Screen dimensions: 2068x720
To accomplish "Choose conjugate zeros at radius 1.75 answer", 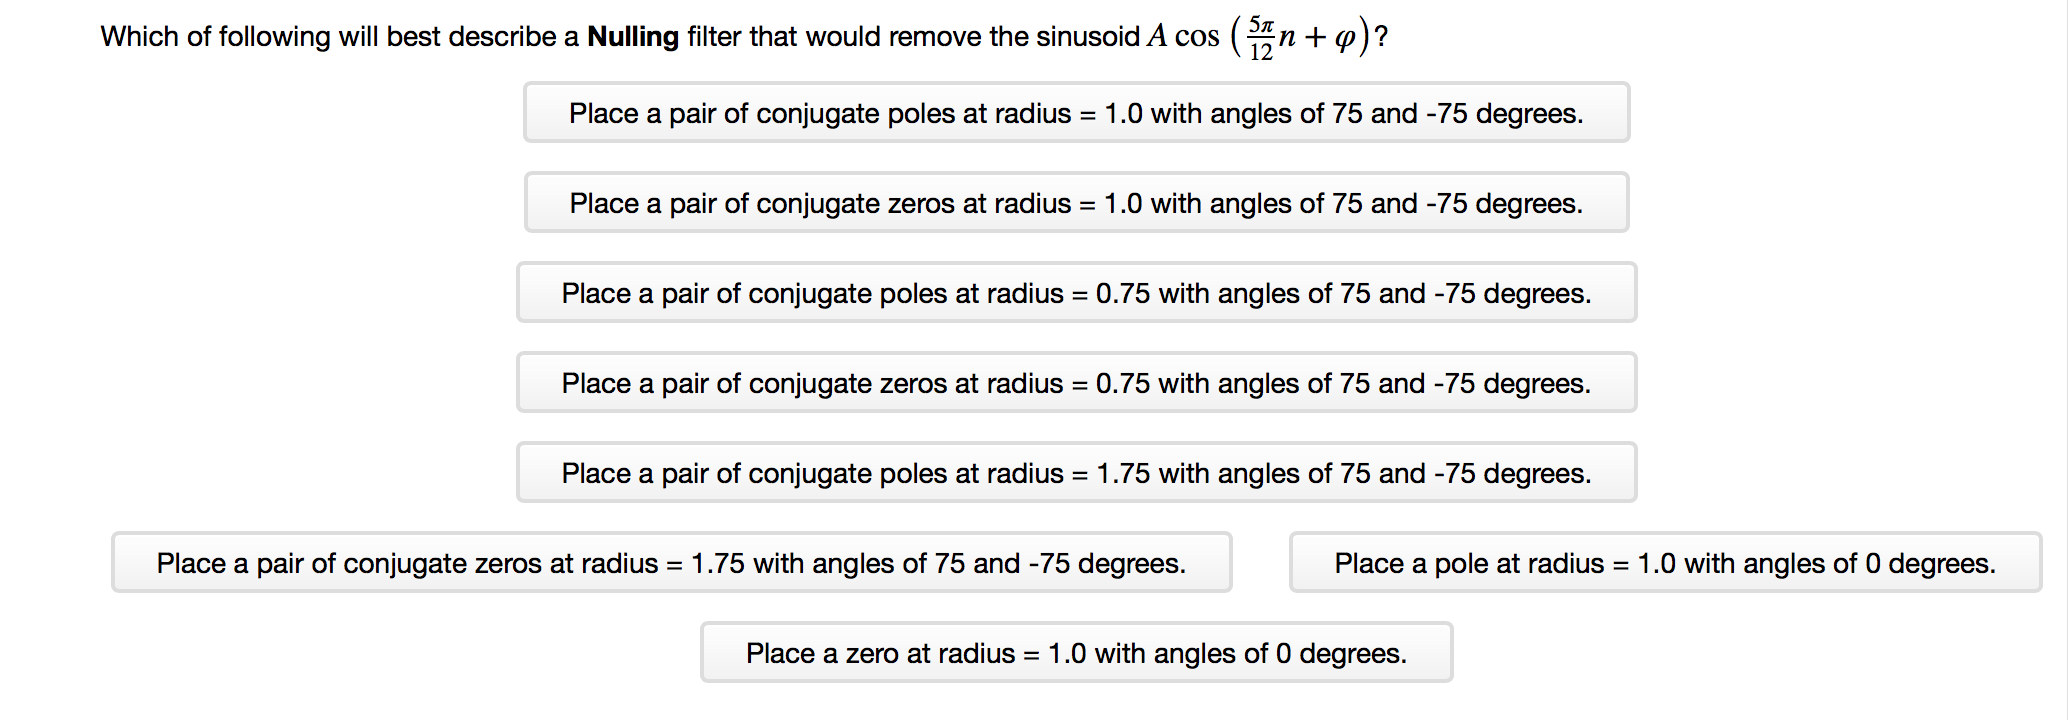I will click(x=671, y=563).
